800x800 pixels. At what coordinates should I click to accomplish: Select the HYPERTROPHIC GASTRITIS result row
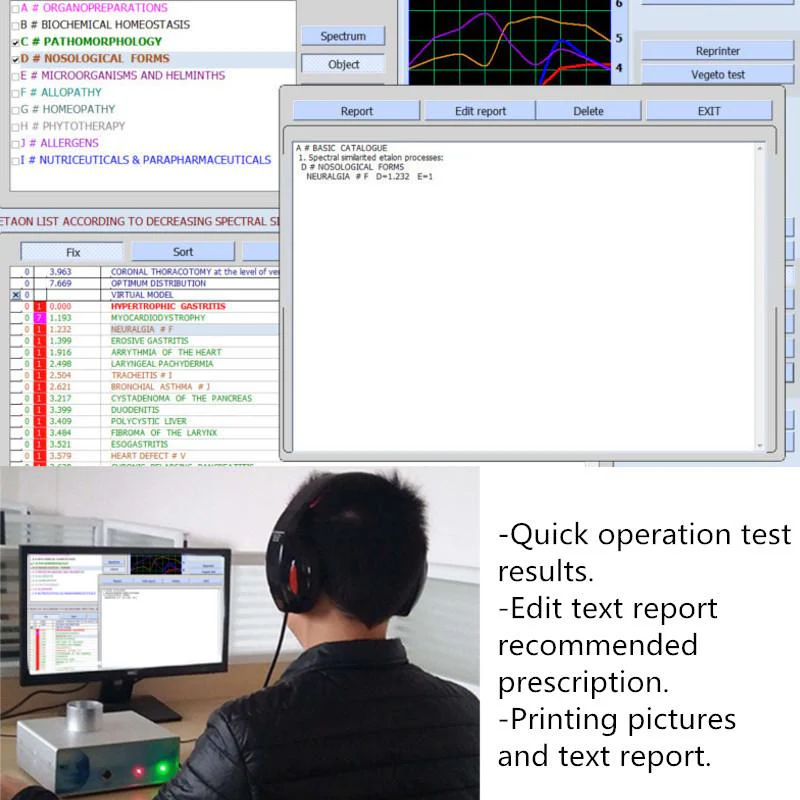(x=170, y=306)
